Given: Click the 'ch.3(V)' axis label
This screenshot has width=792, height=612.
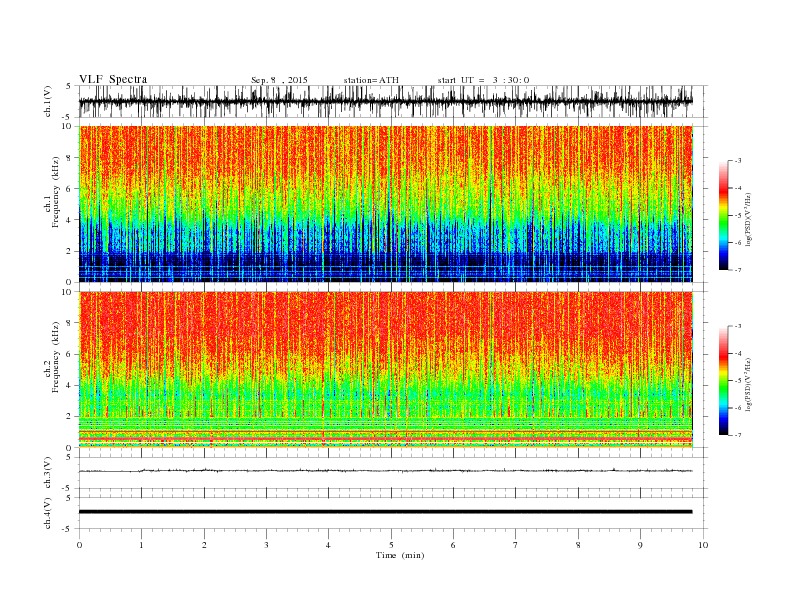Looking at the screenshot, I should 48,473.
